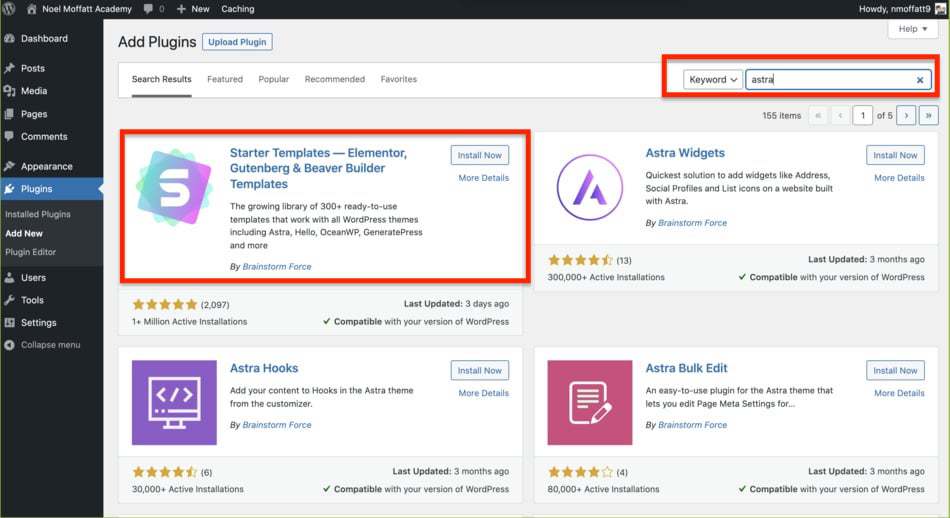
Task: Open the Keyword search type dropdown
Action: (712, 79)
